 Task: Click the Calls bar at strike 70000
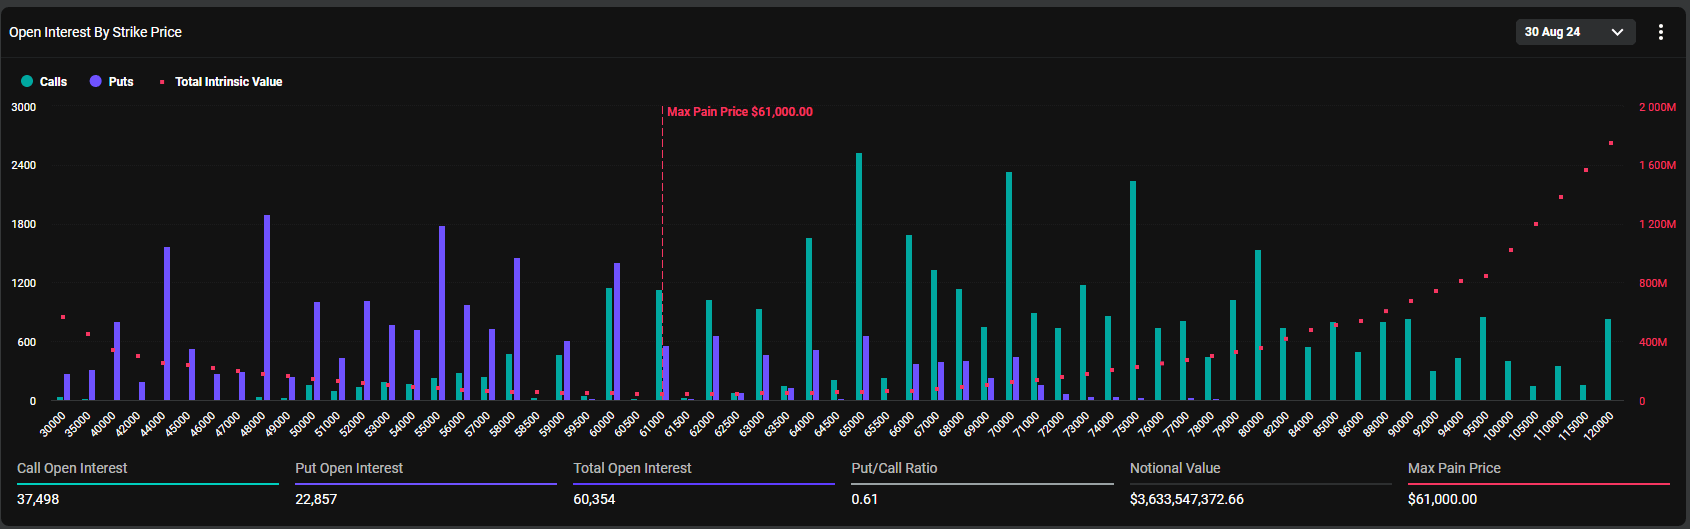pos(1009,286)
